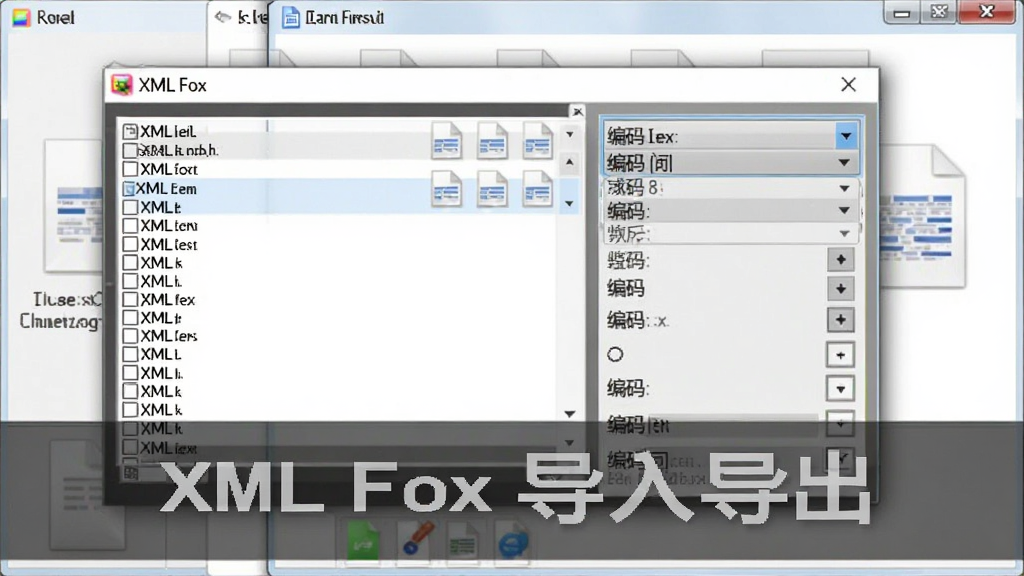
Task: Enable the XML foxt checkbox
Action: [130, 169]
